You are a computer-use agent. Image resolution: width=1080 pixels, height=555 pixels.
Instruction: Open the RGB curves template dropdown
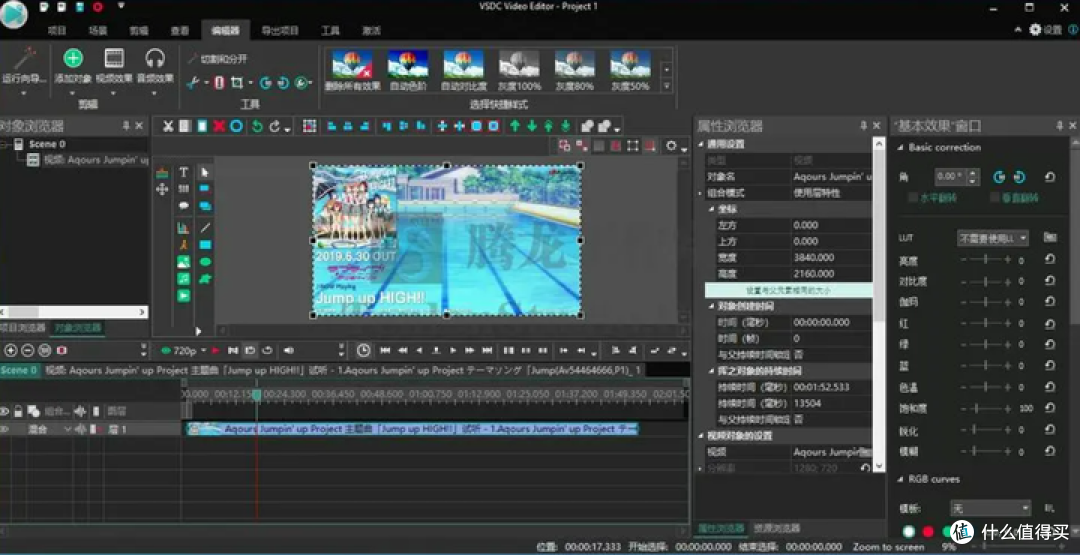tap(990, 508)
